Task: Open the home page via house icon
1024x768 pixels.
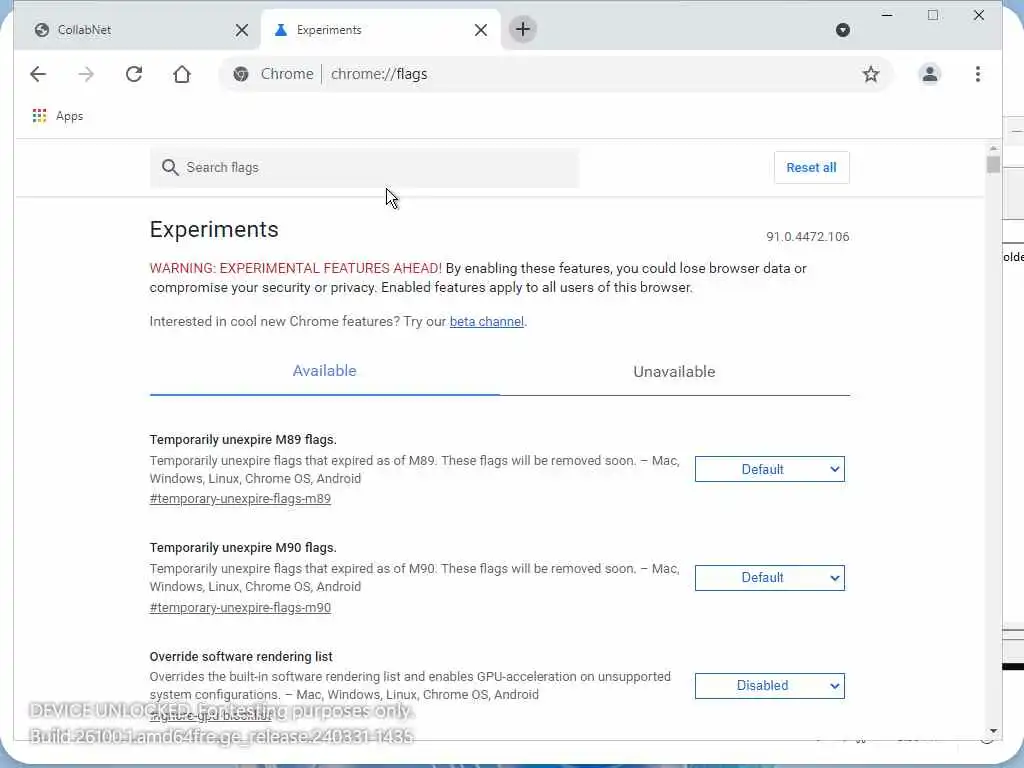Action: [182, 74]
